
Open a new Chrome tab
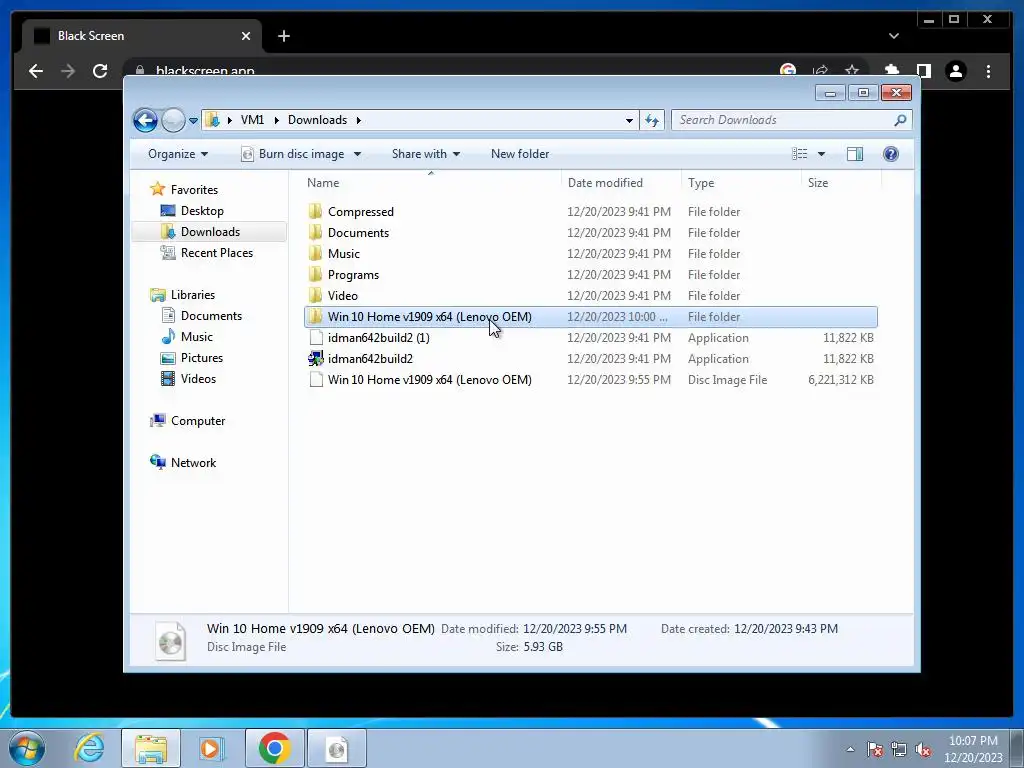click(x=283, y=36)
